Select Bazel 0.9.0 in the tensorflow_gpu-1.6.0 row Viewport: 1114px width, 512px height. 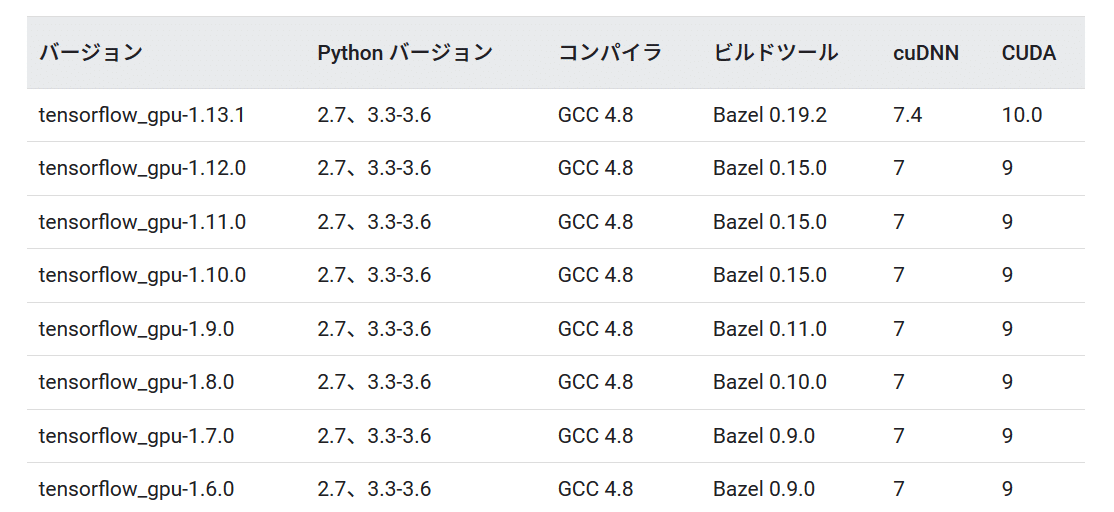pos(764,489)
